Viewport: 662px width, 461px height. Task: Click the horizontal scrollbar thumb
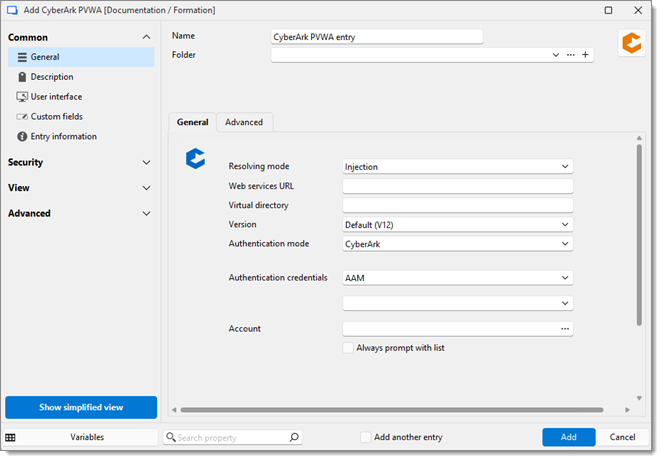pyautogui.click(x=392, y=410)
